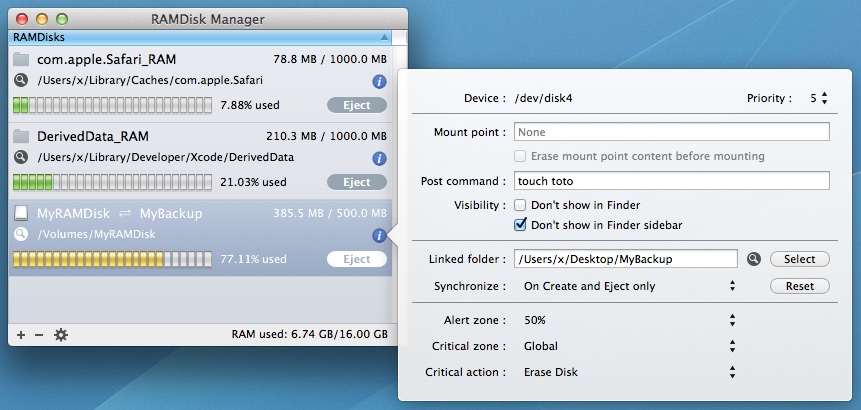Toggle Don't show in Finder

pos(519,205)
